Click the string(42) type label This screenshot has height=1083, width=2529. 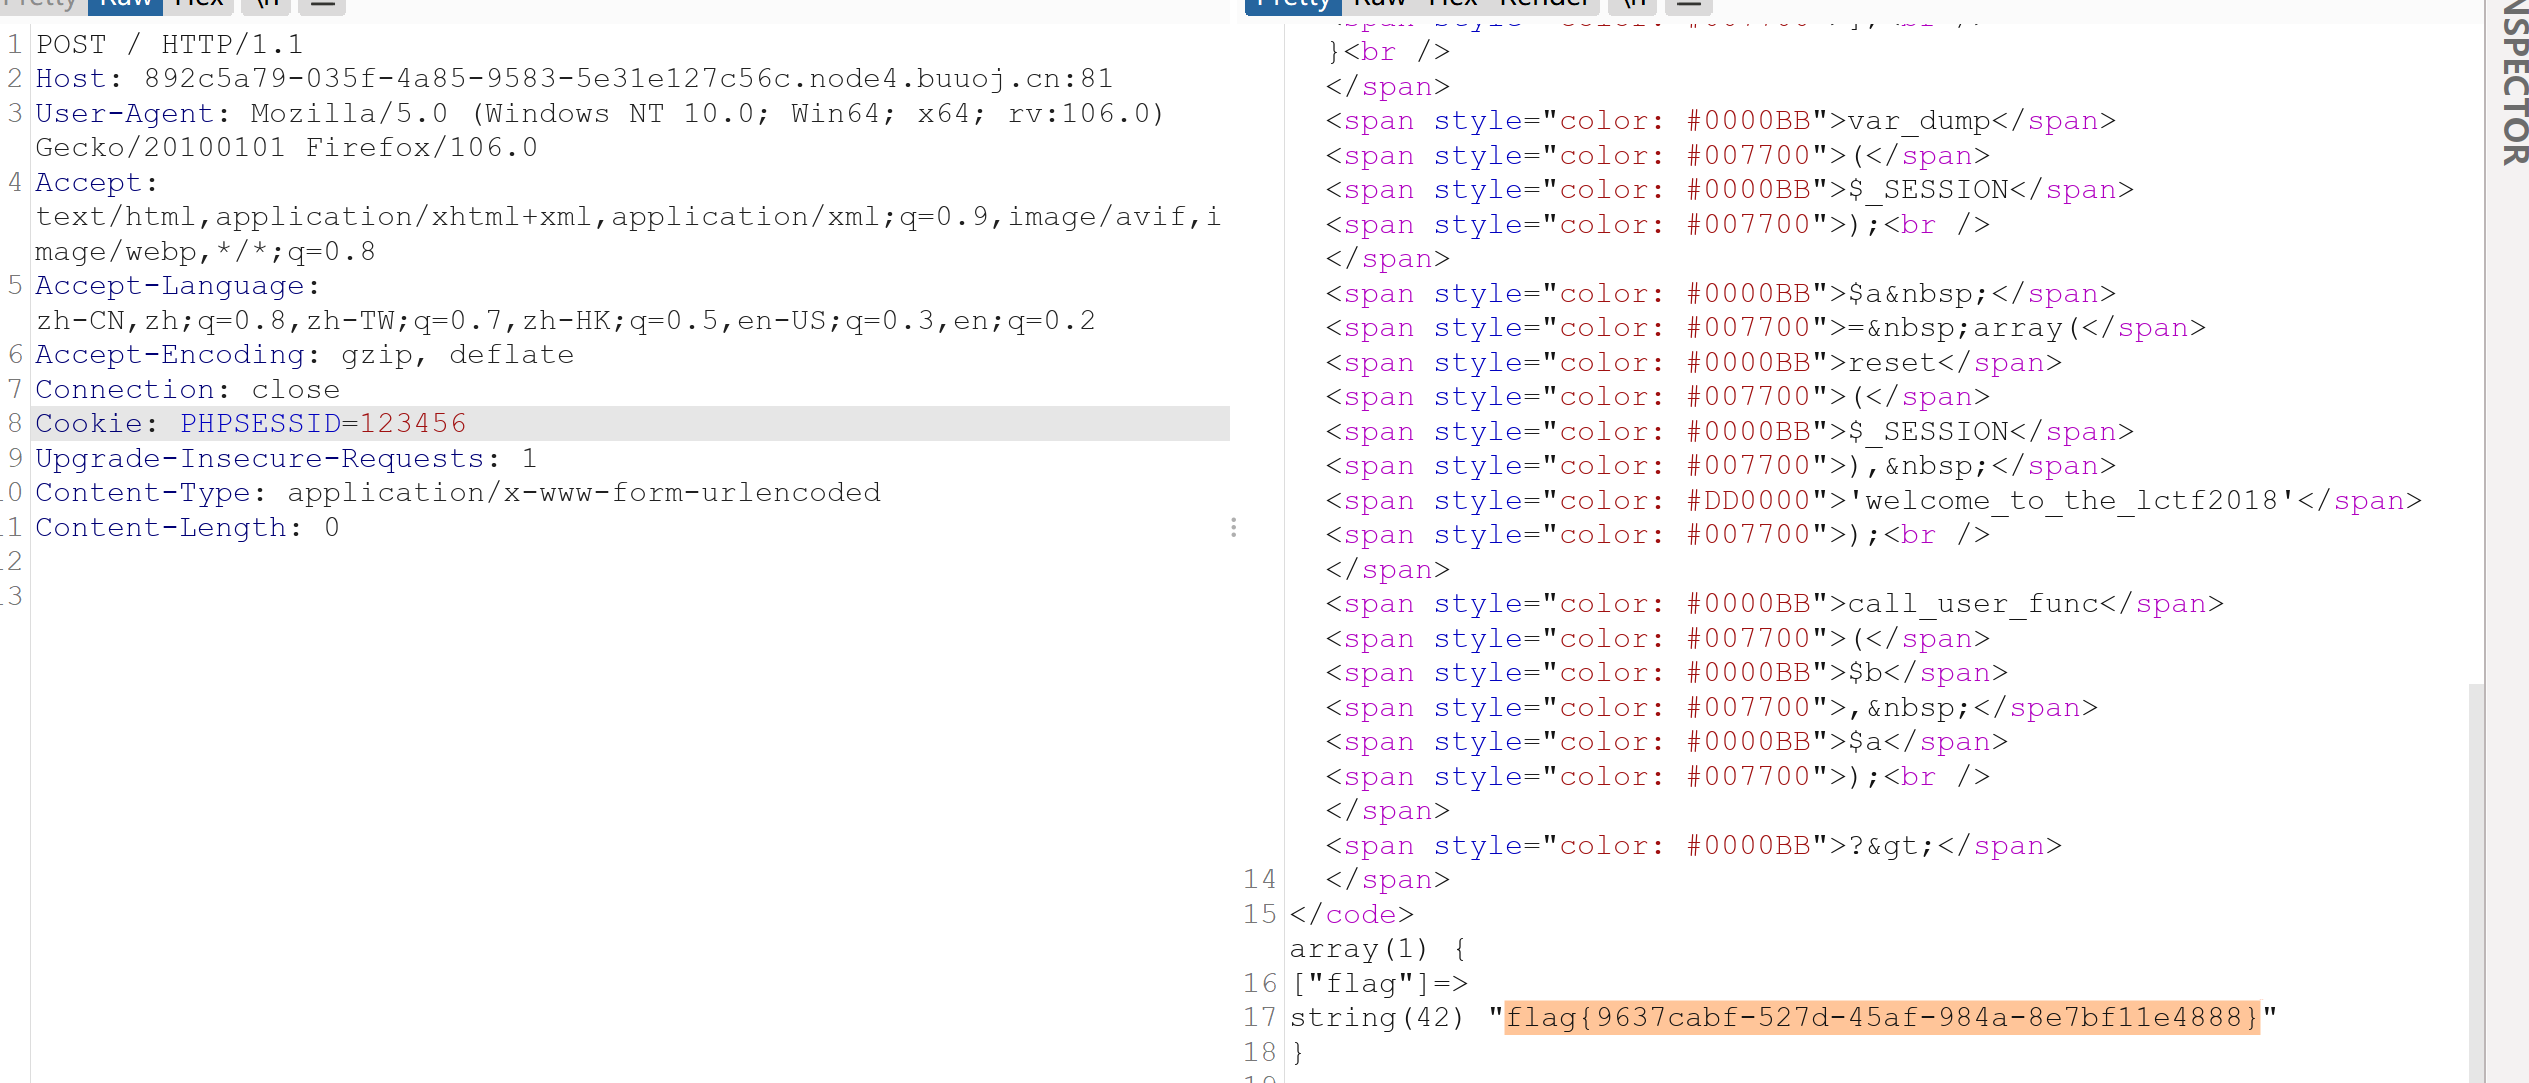click(1377, 1018)
